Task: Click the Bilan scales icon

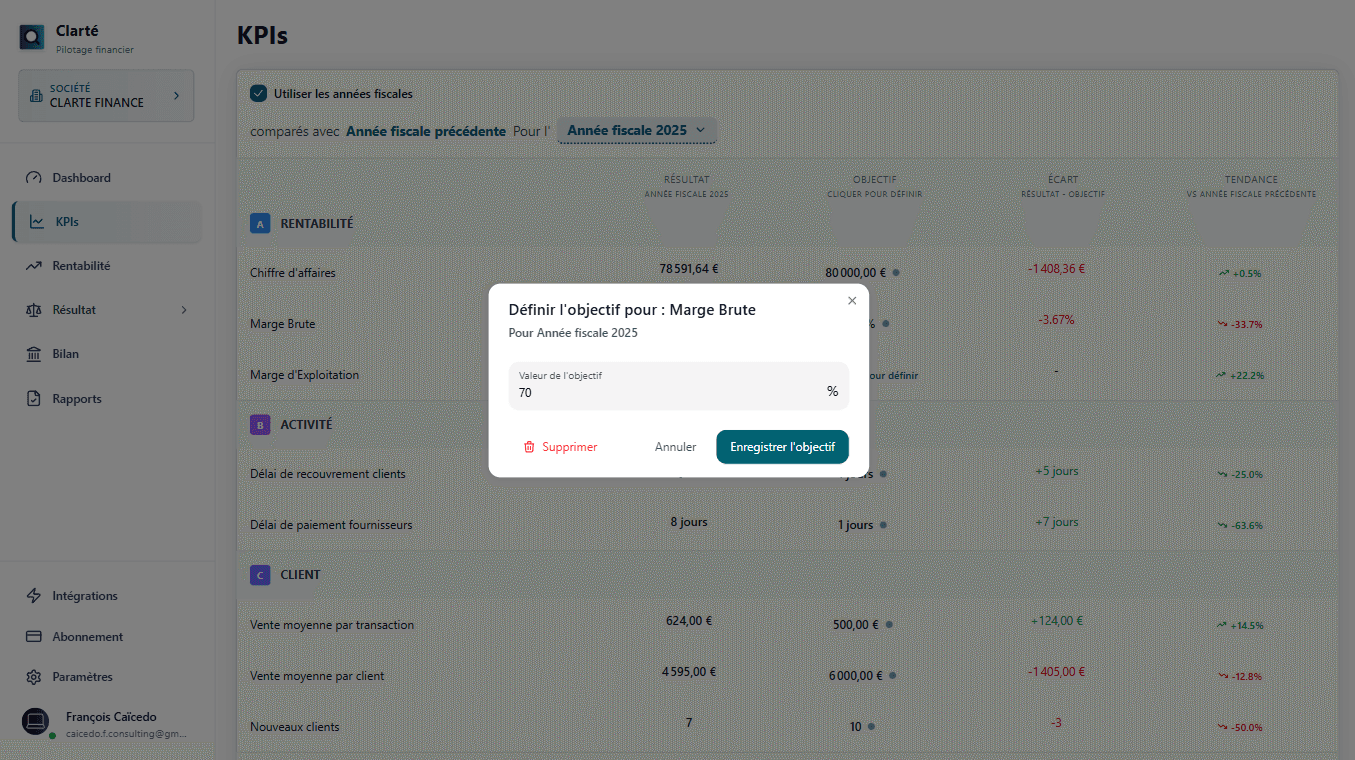Action: (x=33, y=353)
